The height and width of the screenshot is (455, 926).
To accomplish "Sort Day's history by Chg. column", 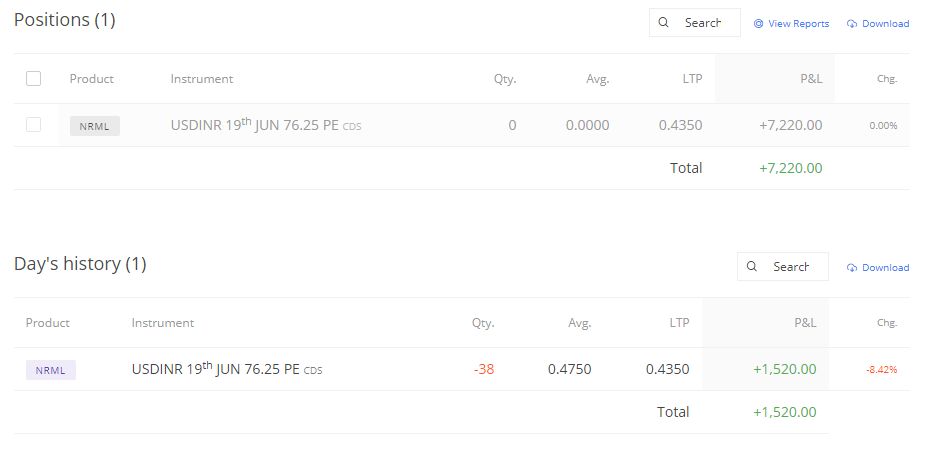I will tap(887, 323).
